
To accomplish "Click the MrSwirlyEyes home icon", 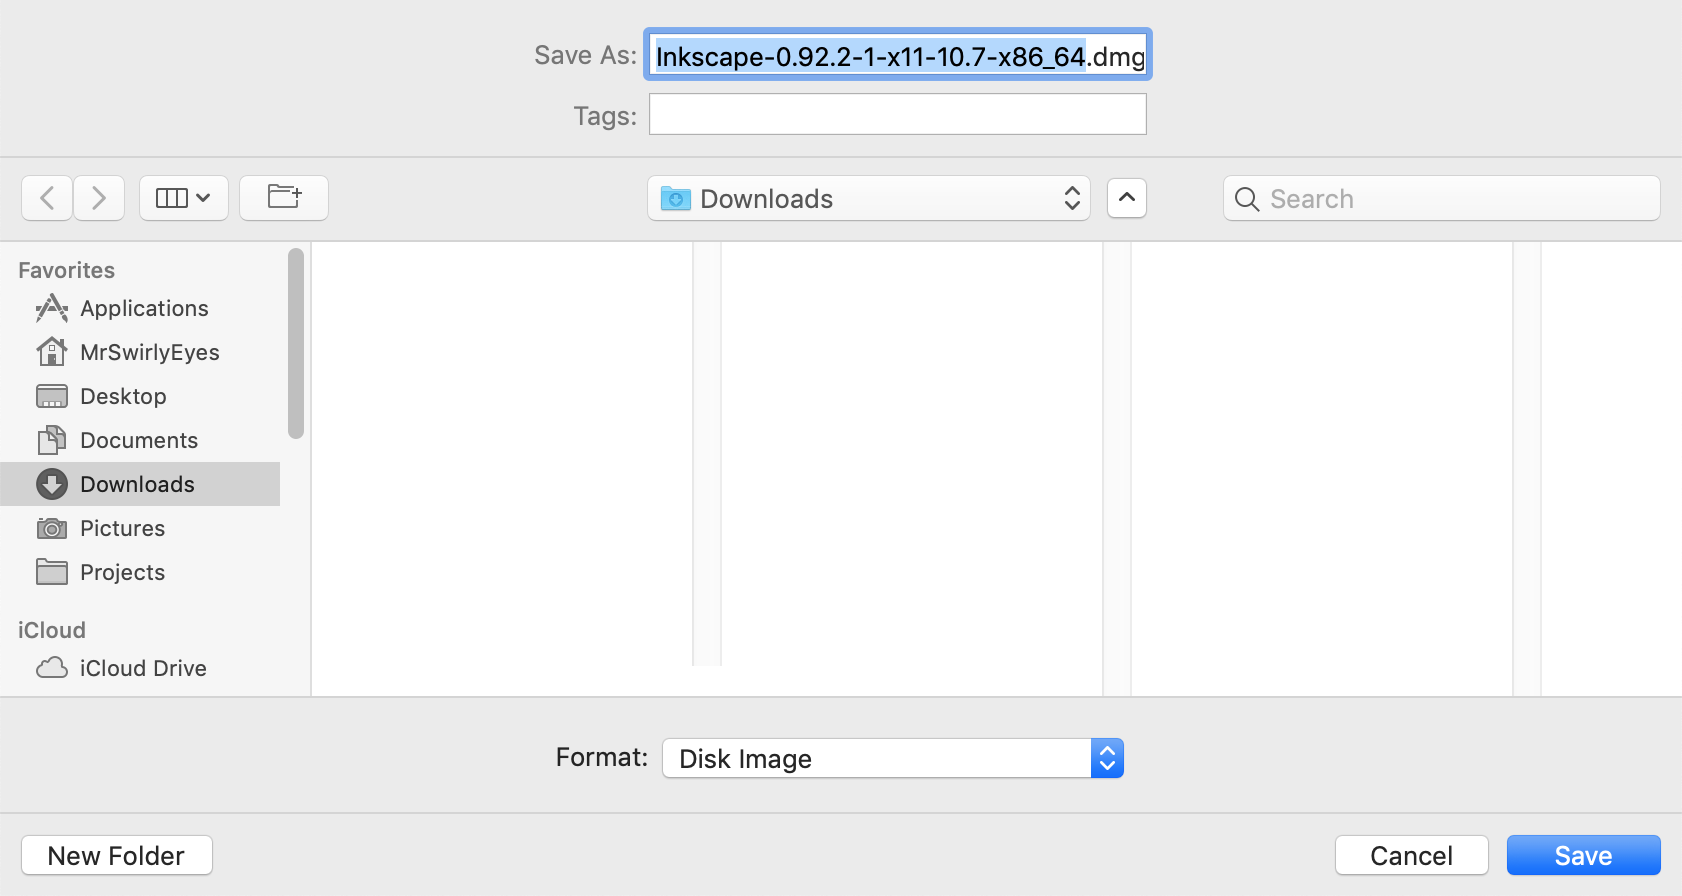I will [52, 352].
